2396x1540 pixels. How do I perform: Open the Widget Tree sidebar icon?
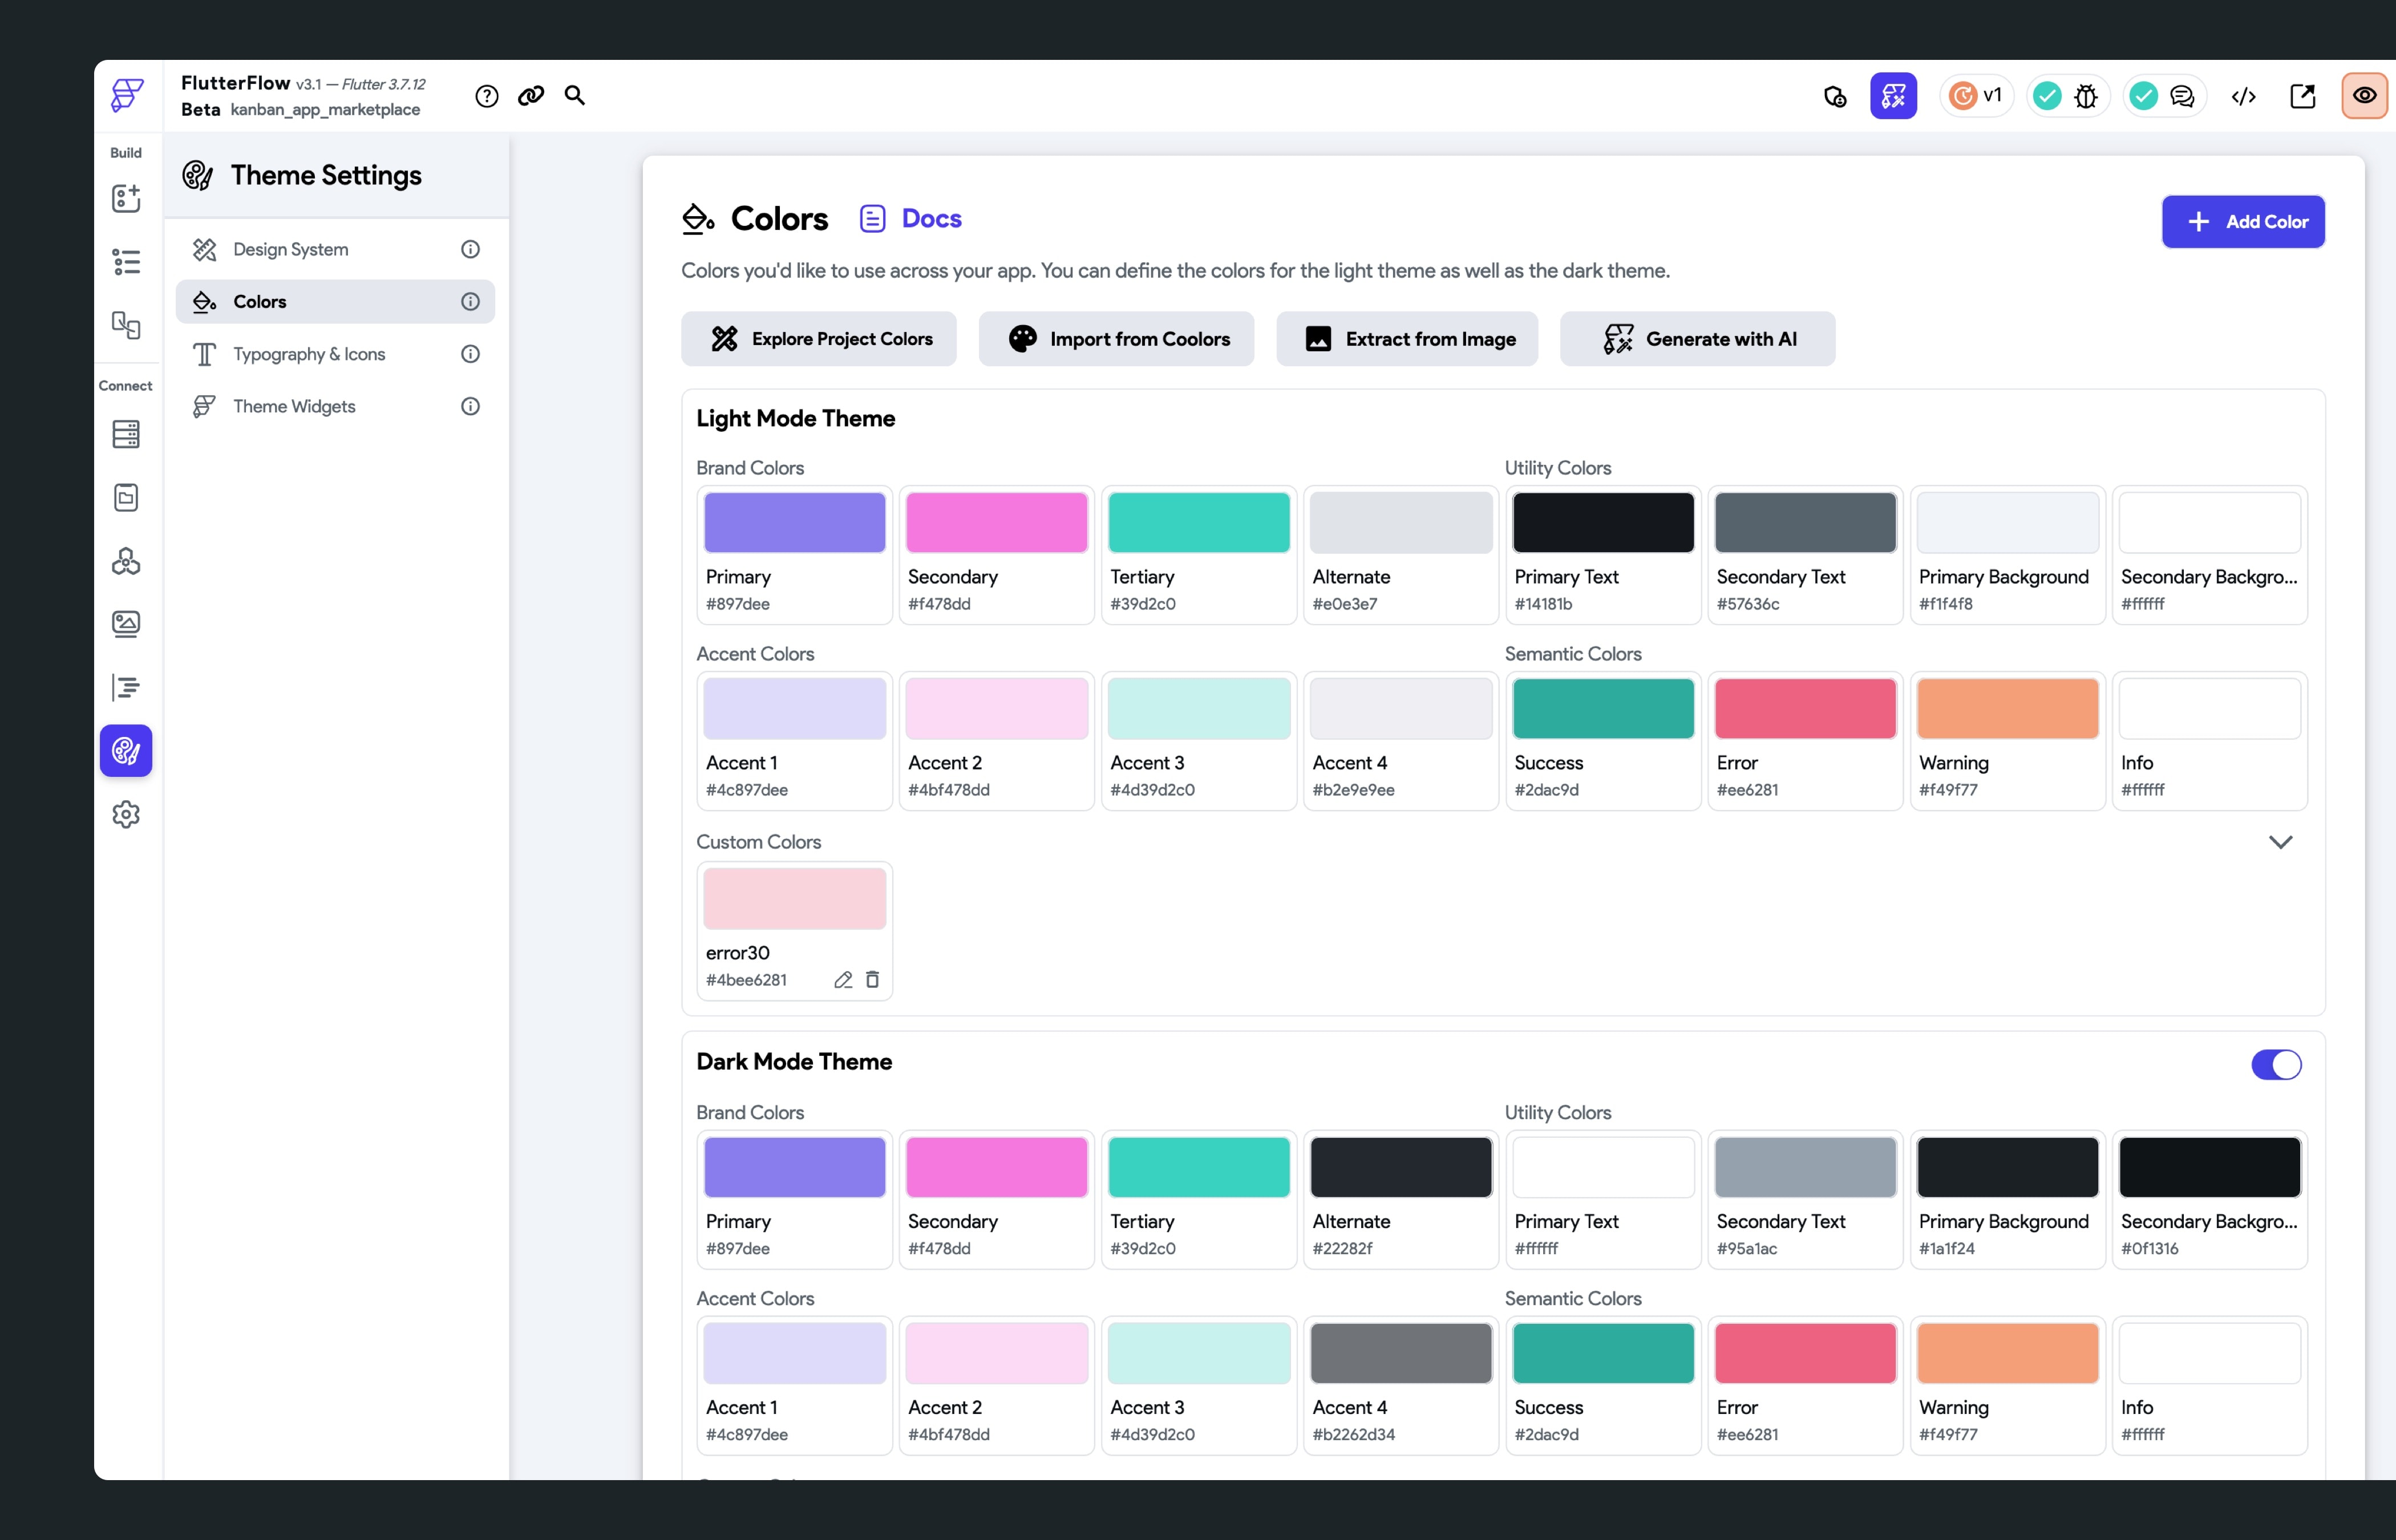[x=126, y=262]
